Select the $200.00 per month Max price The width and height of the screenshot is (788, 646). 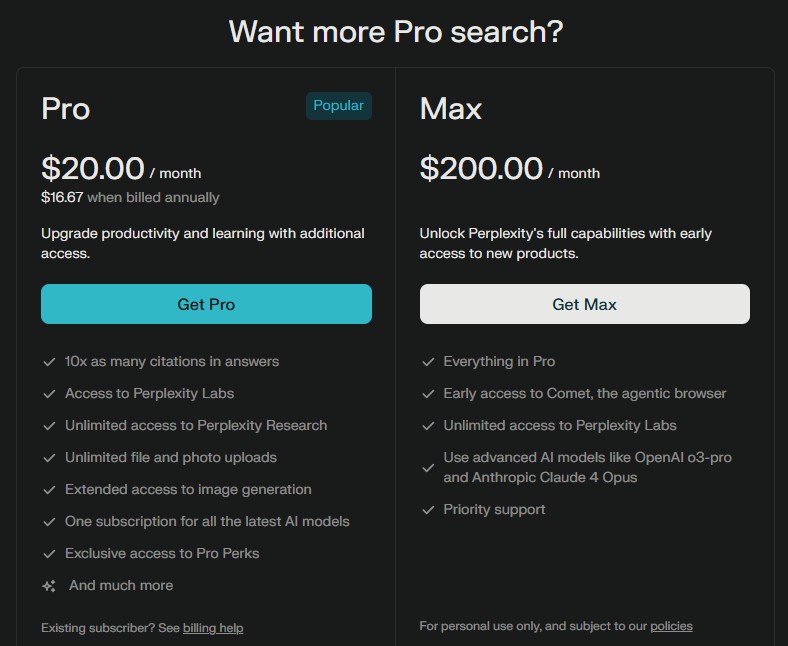click(x=510, y=168)
